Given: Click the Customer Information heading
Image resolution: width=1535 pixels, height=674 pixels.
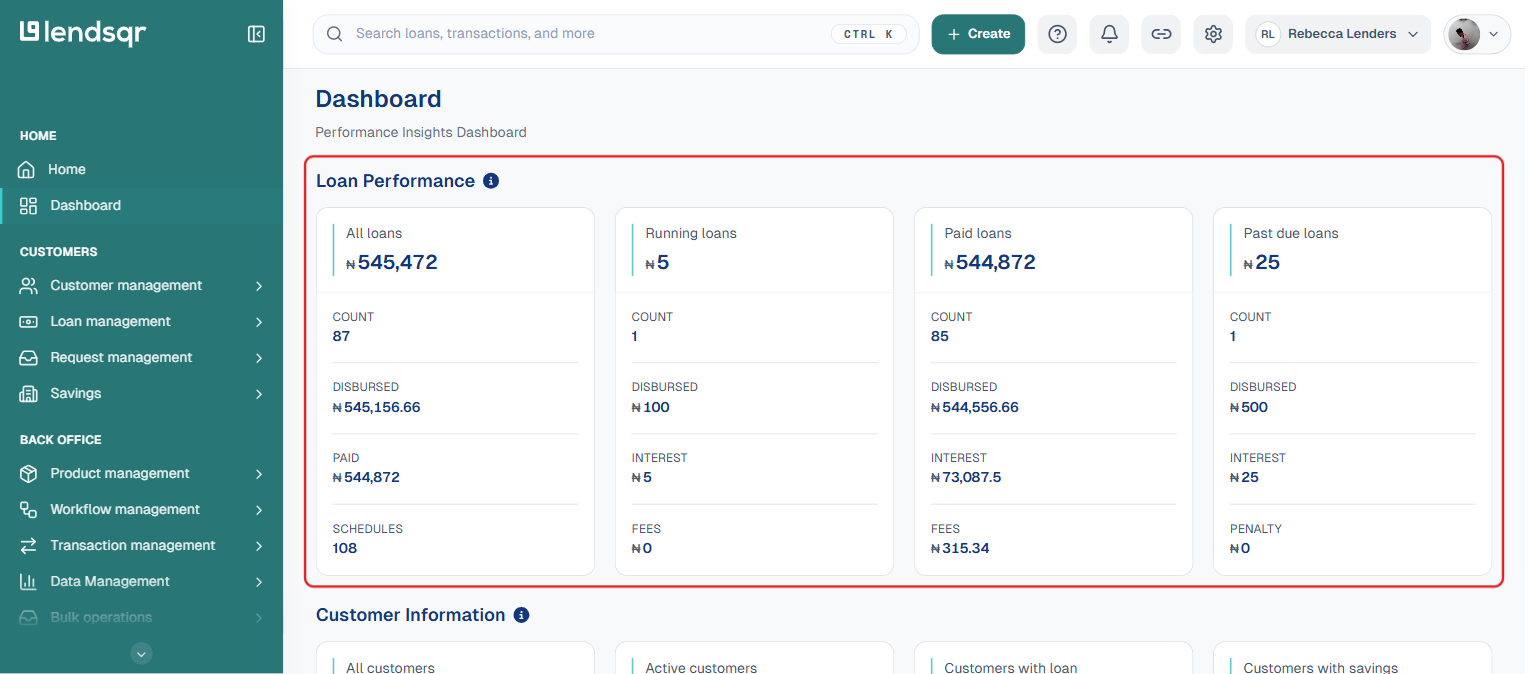Looking at the screenshot, I should tap(411, 615).
